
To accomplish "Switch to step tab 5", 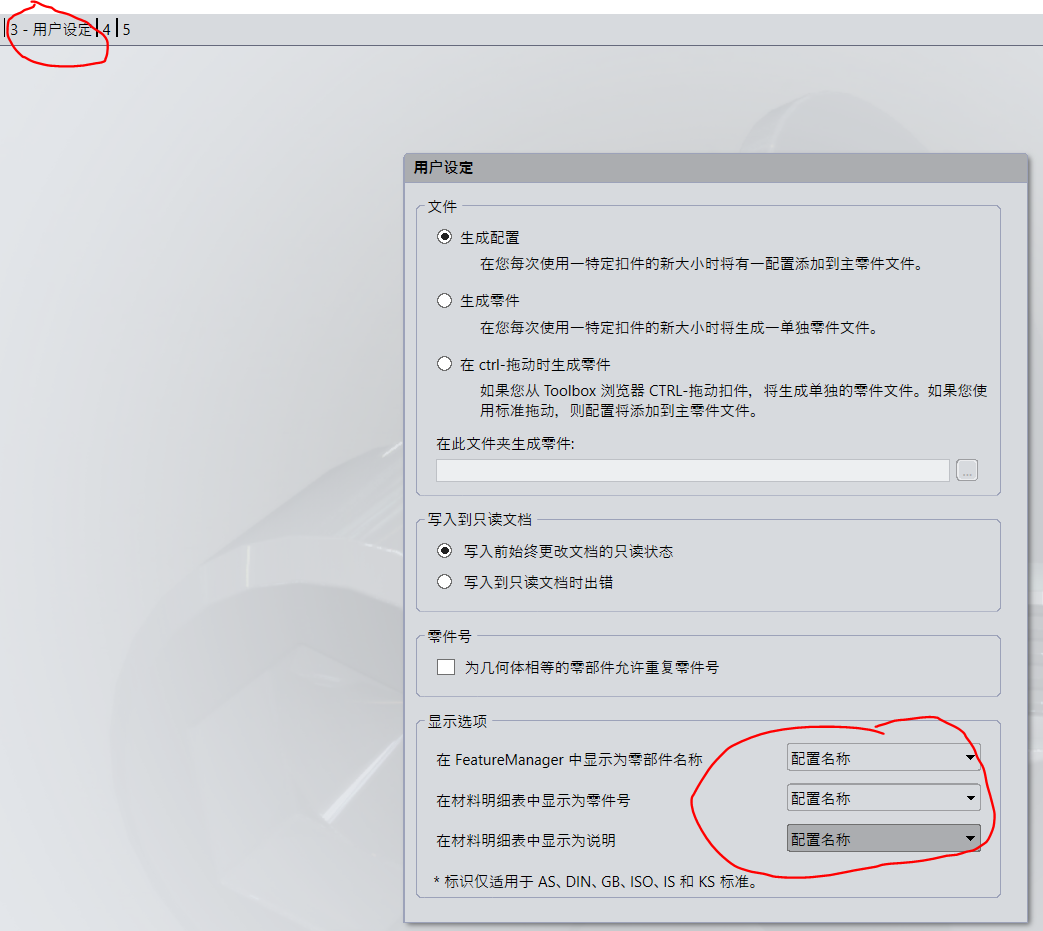I will 126,29.
